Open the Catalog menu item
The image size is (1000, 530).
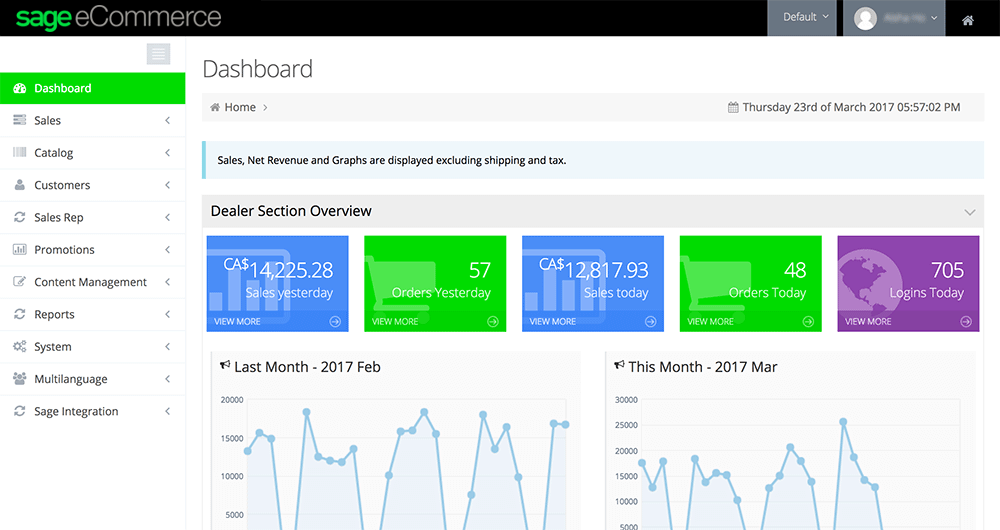click(92, 153)
